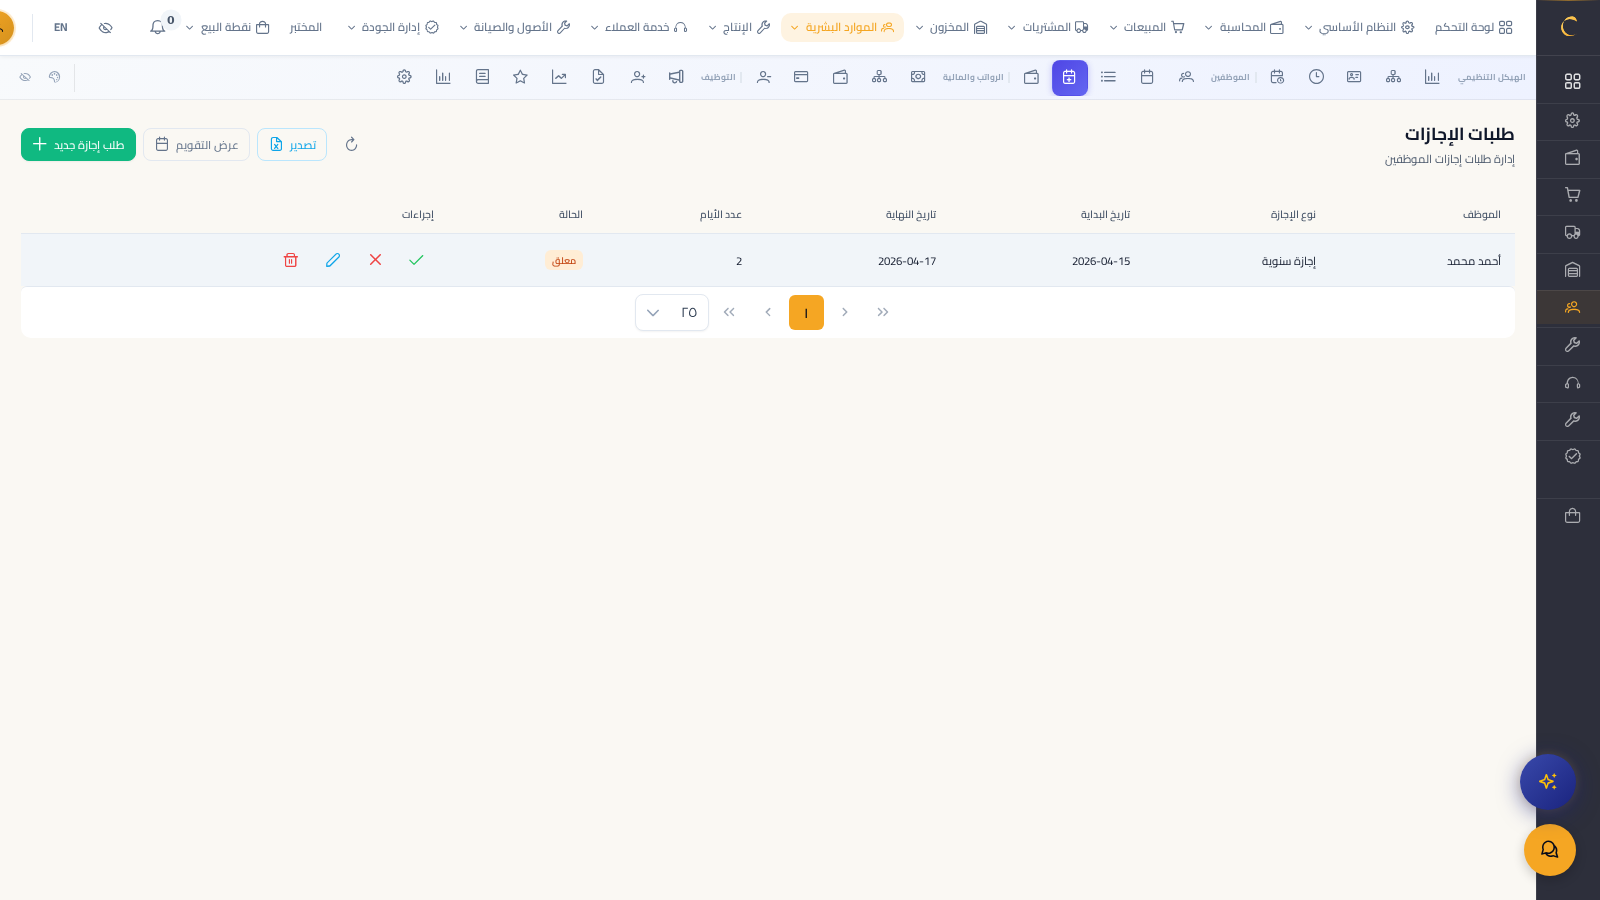Delete the leave request with the trash icon
This screenshot has width=1600, height=900.
click(x=290, y=260)
